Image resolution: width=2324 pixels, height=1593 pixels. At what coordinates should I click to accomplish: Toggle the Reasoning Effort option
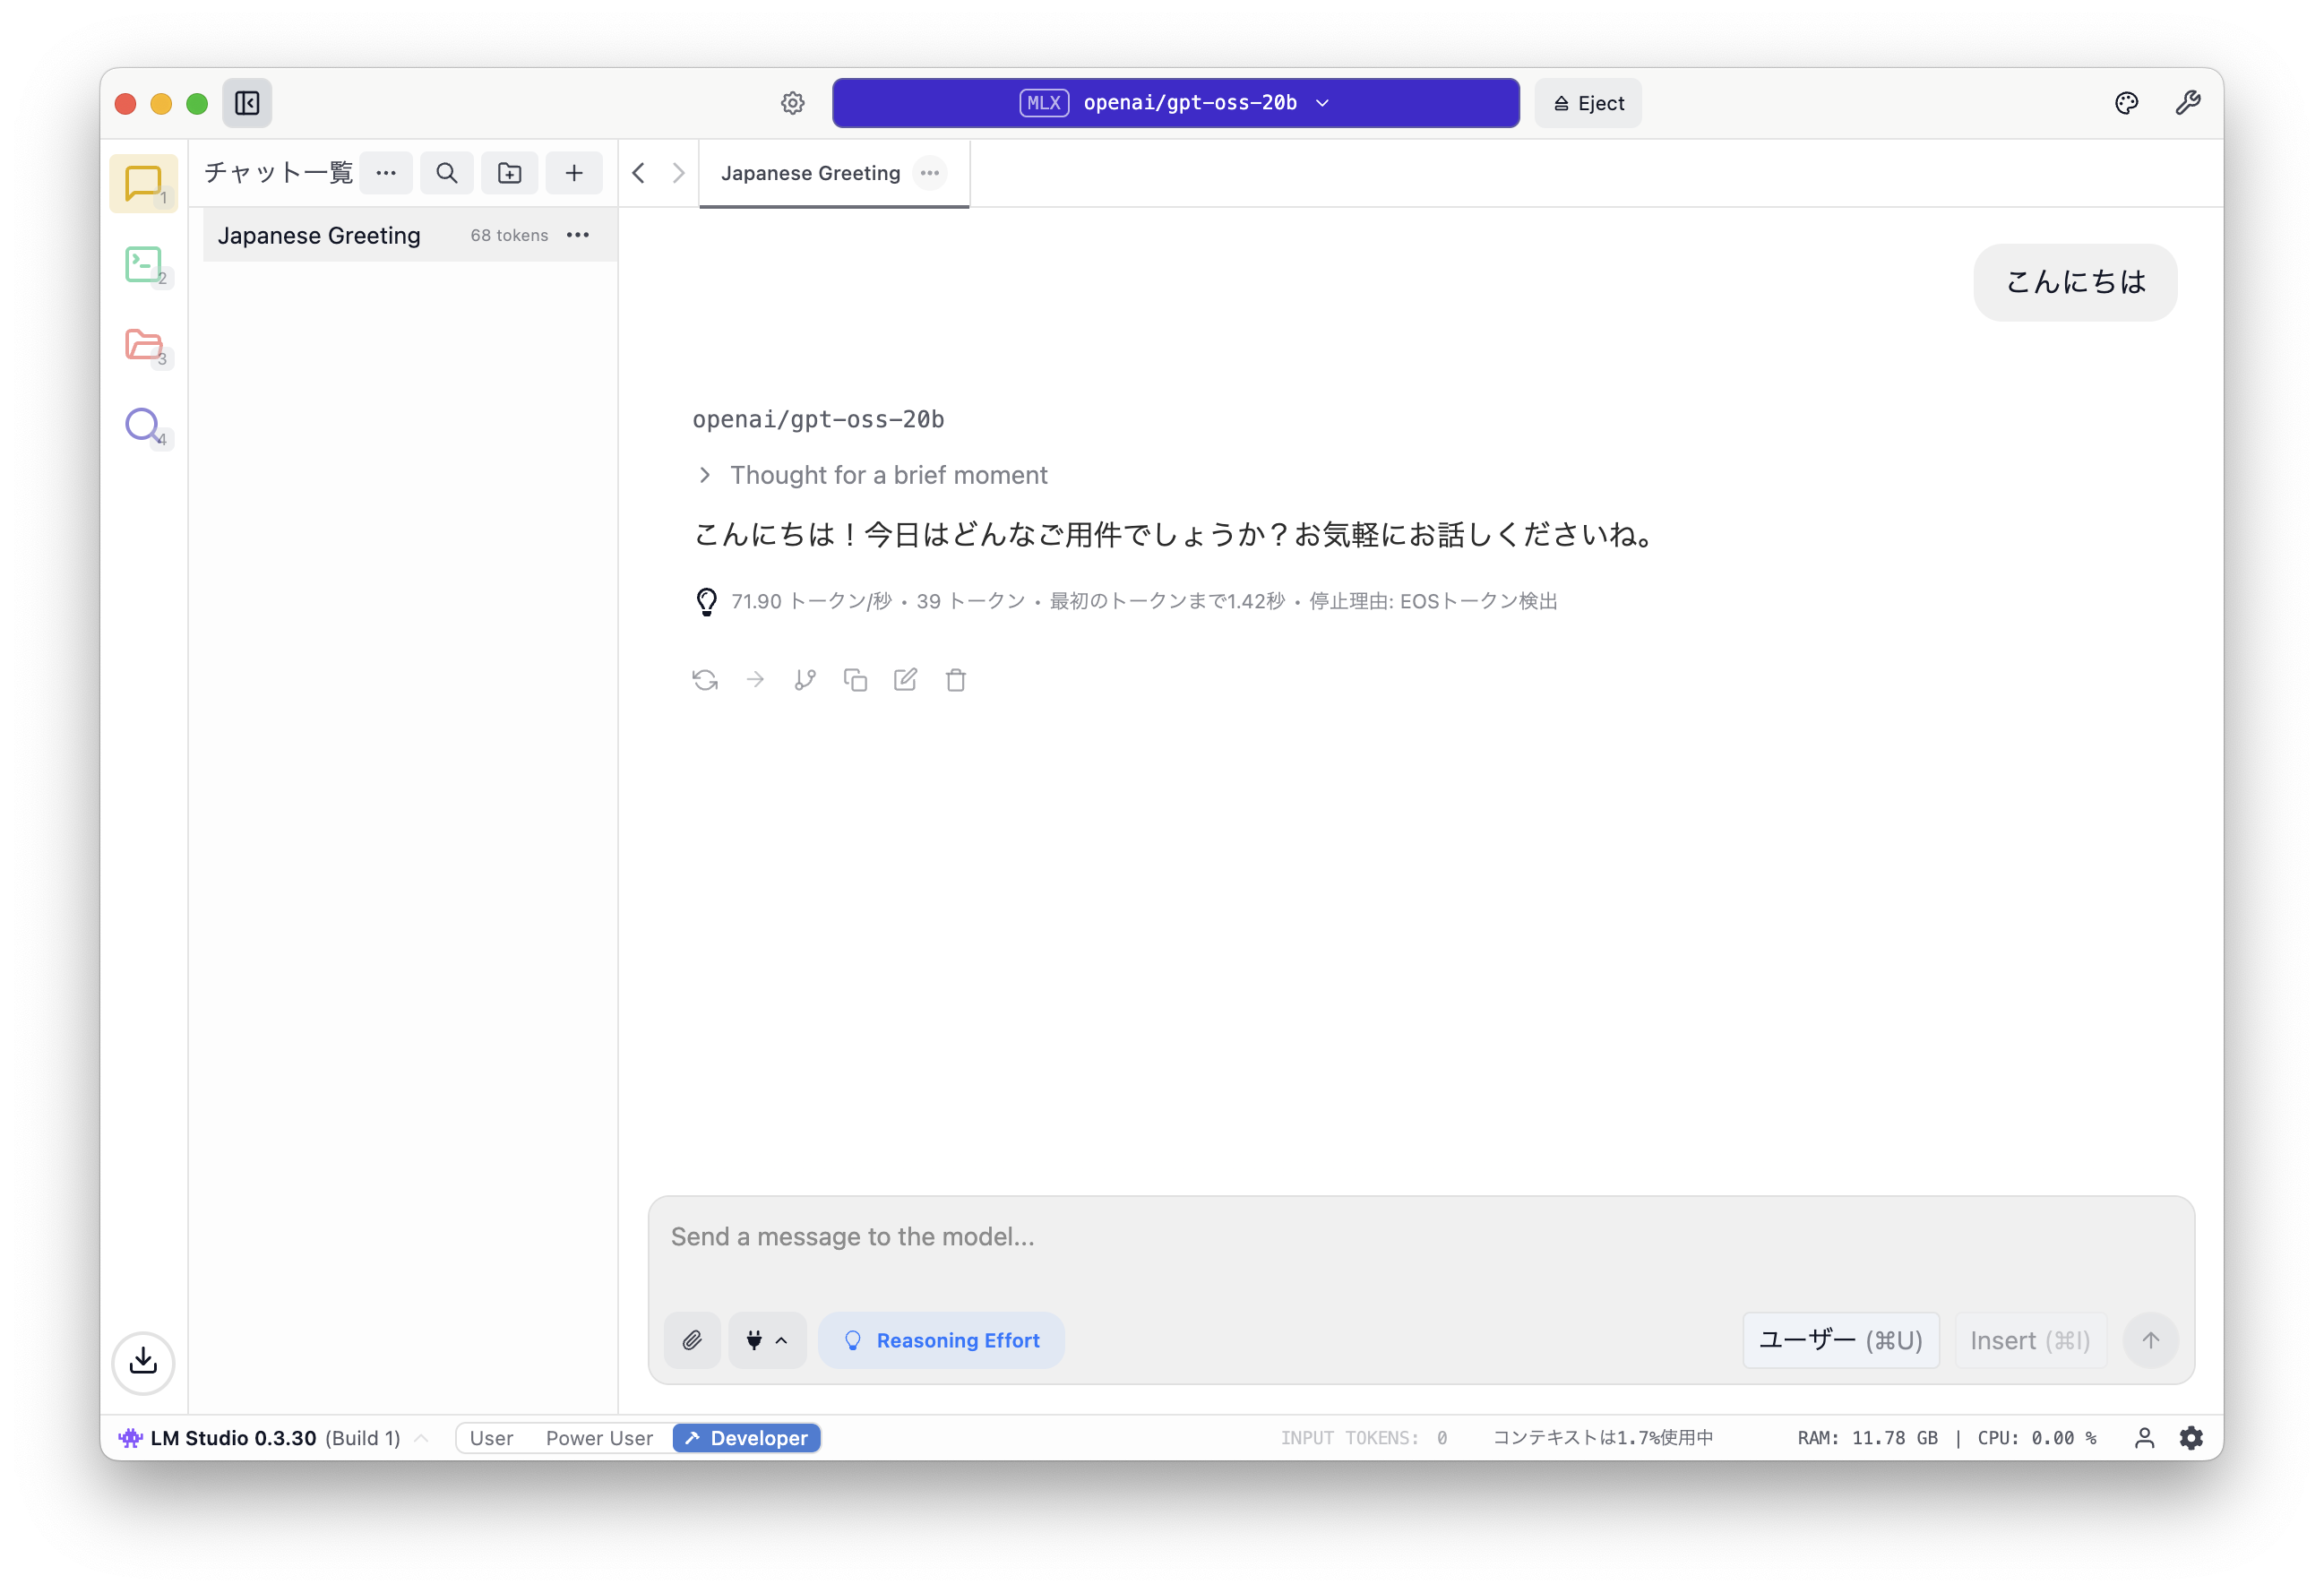click(x=942, y=1340)
